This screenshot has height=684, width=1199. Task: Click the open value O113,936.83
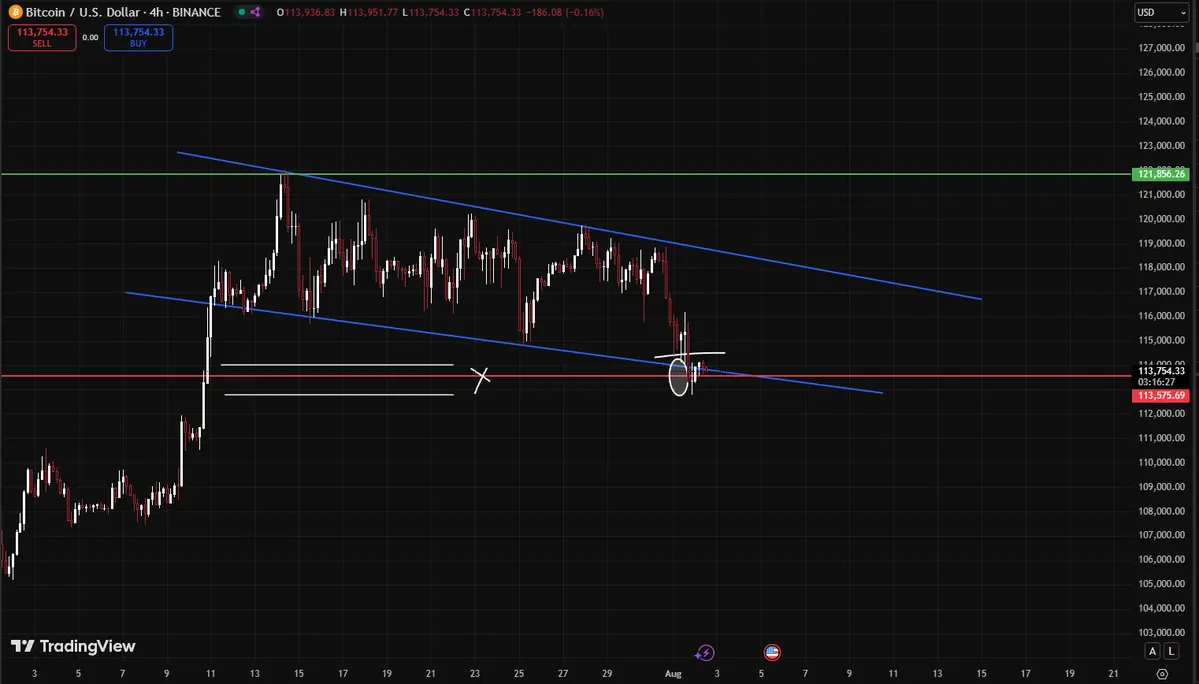coord(306,12)
